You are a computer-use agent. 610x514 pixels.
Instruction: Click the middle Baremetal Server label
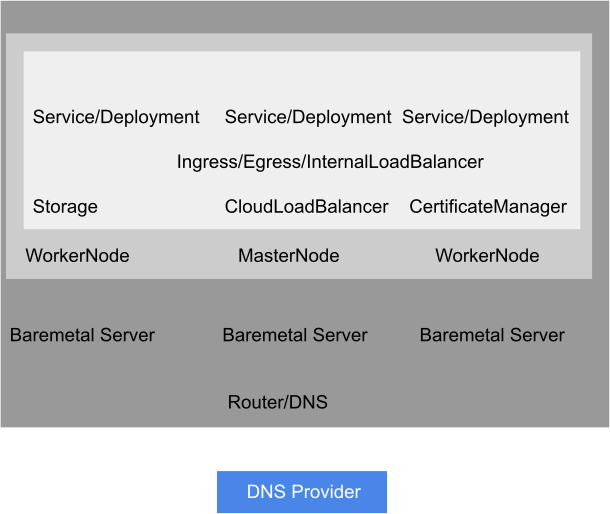tap(295, 335)
